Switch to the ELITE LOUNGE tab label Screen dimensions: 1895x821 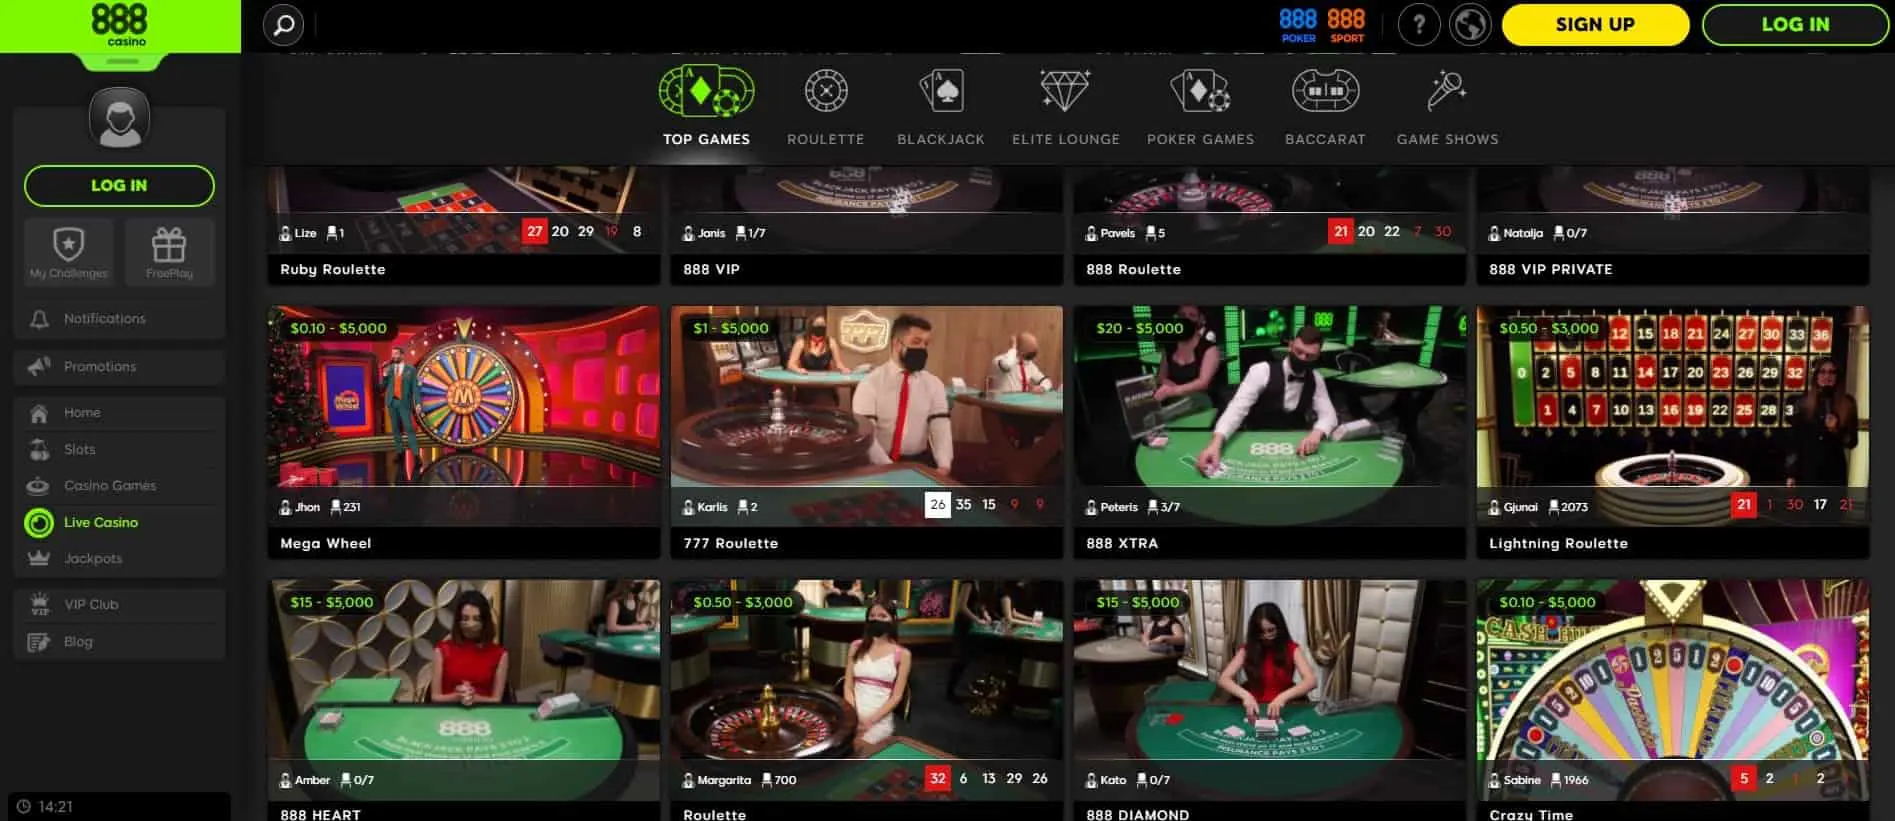[1065, 140]
